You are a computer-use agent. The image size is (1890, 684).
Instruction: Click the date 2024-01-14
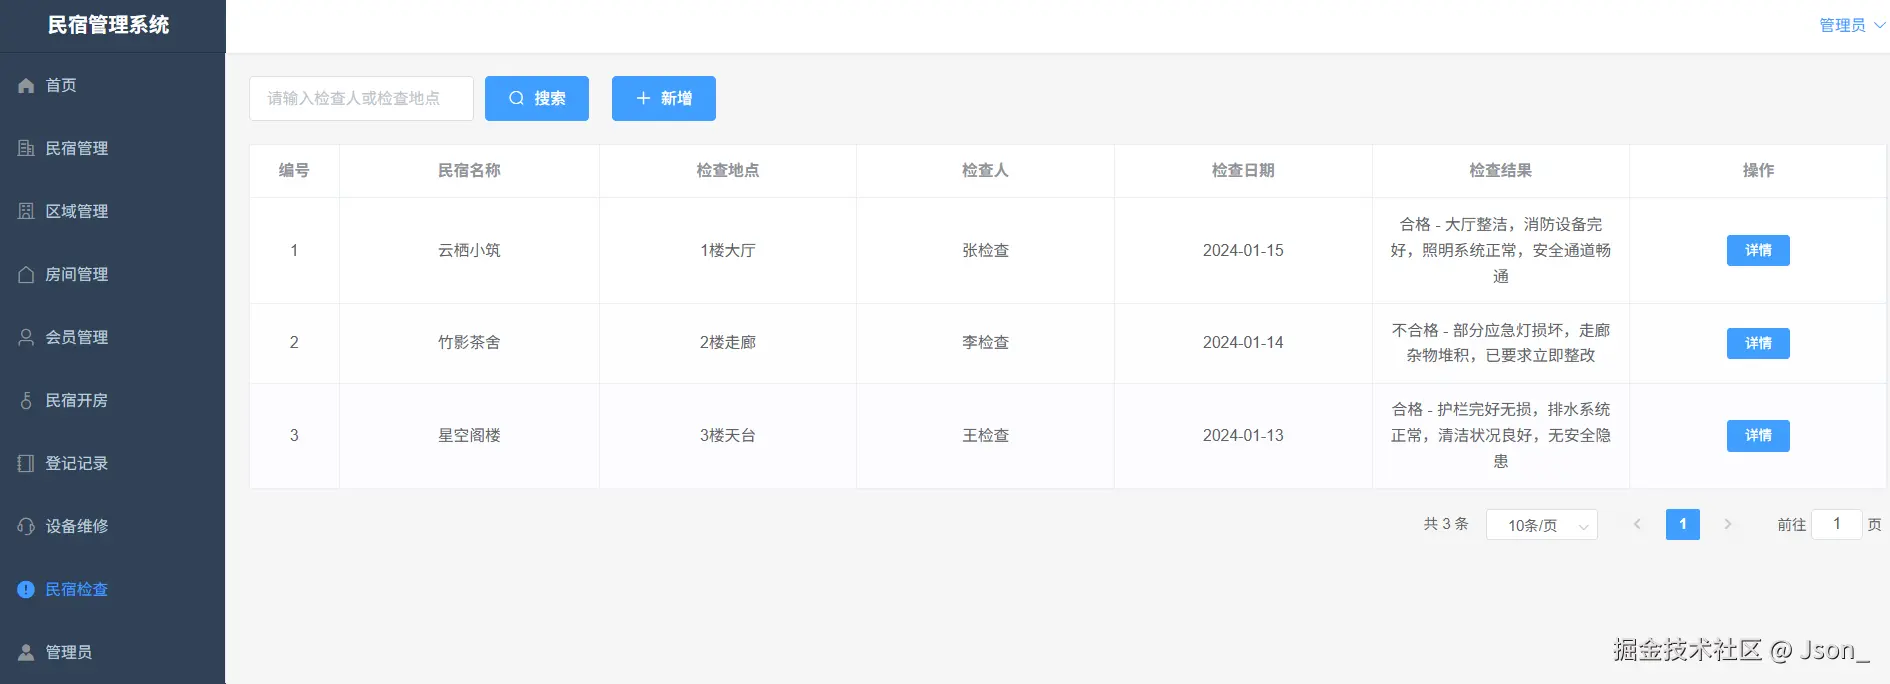click(1243, 342)
